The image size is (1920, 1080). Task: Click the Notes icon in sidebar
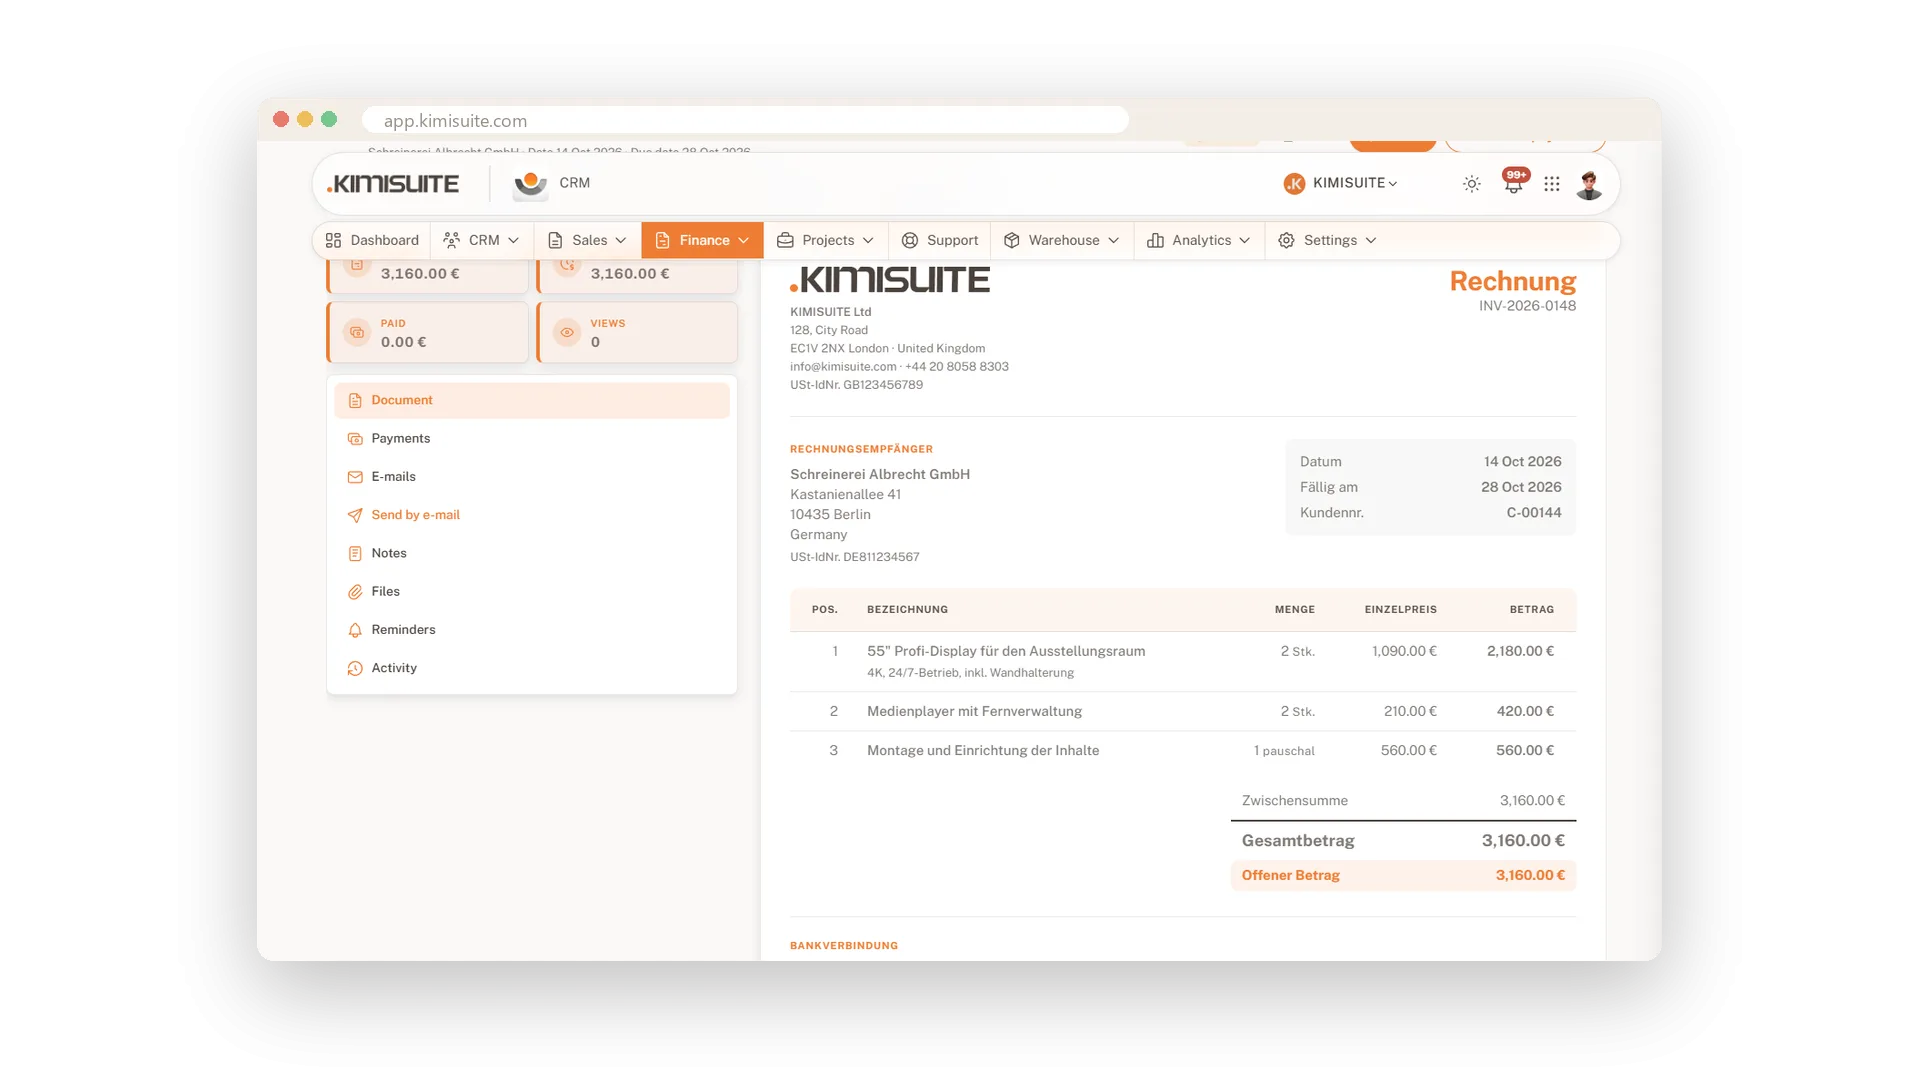(x=355, y=554)
